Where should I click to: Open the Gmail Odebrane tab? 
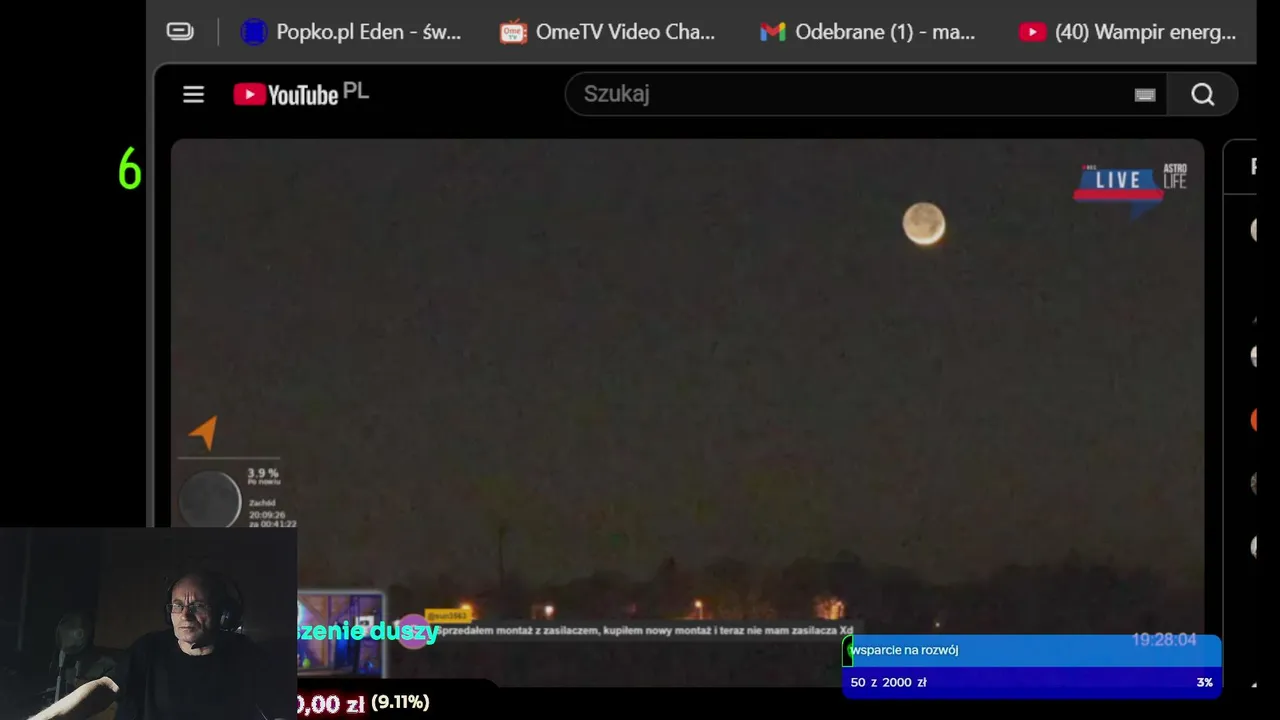pyautogui.click(x=867, y=32)
